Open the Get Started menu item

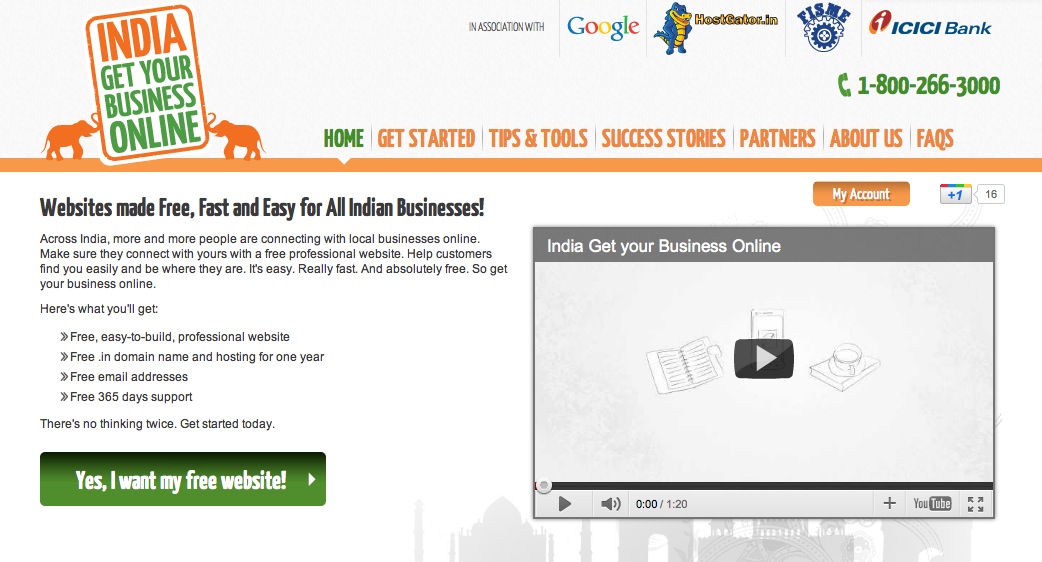(x=426, y=138)
